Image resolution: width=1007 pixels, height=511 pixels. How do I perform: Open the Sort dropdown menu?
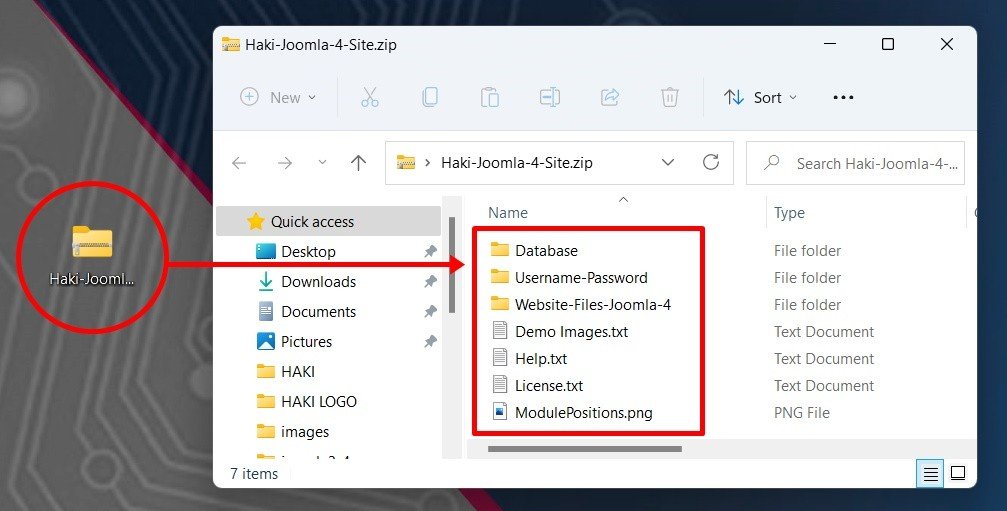coord(760,98)
